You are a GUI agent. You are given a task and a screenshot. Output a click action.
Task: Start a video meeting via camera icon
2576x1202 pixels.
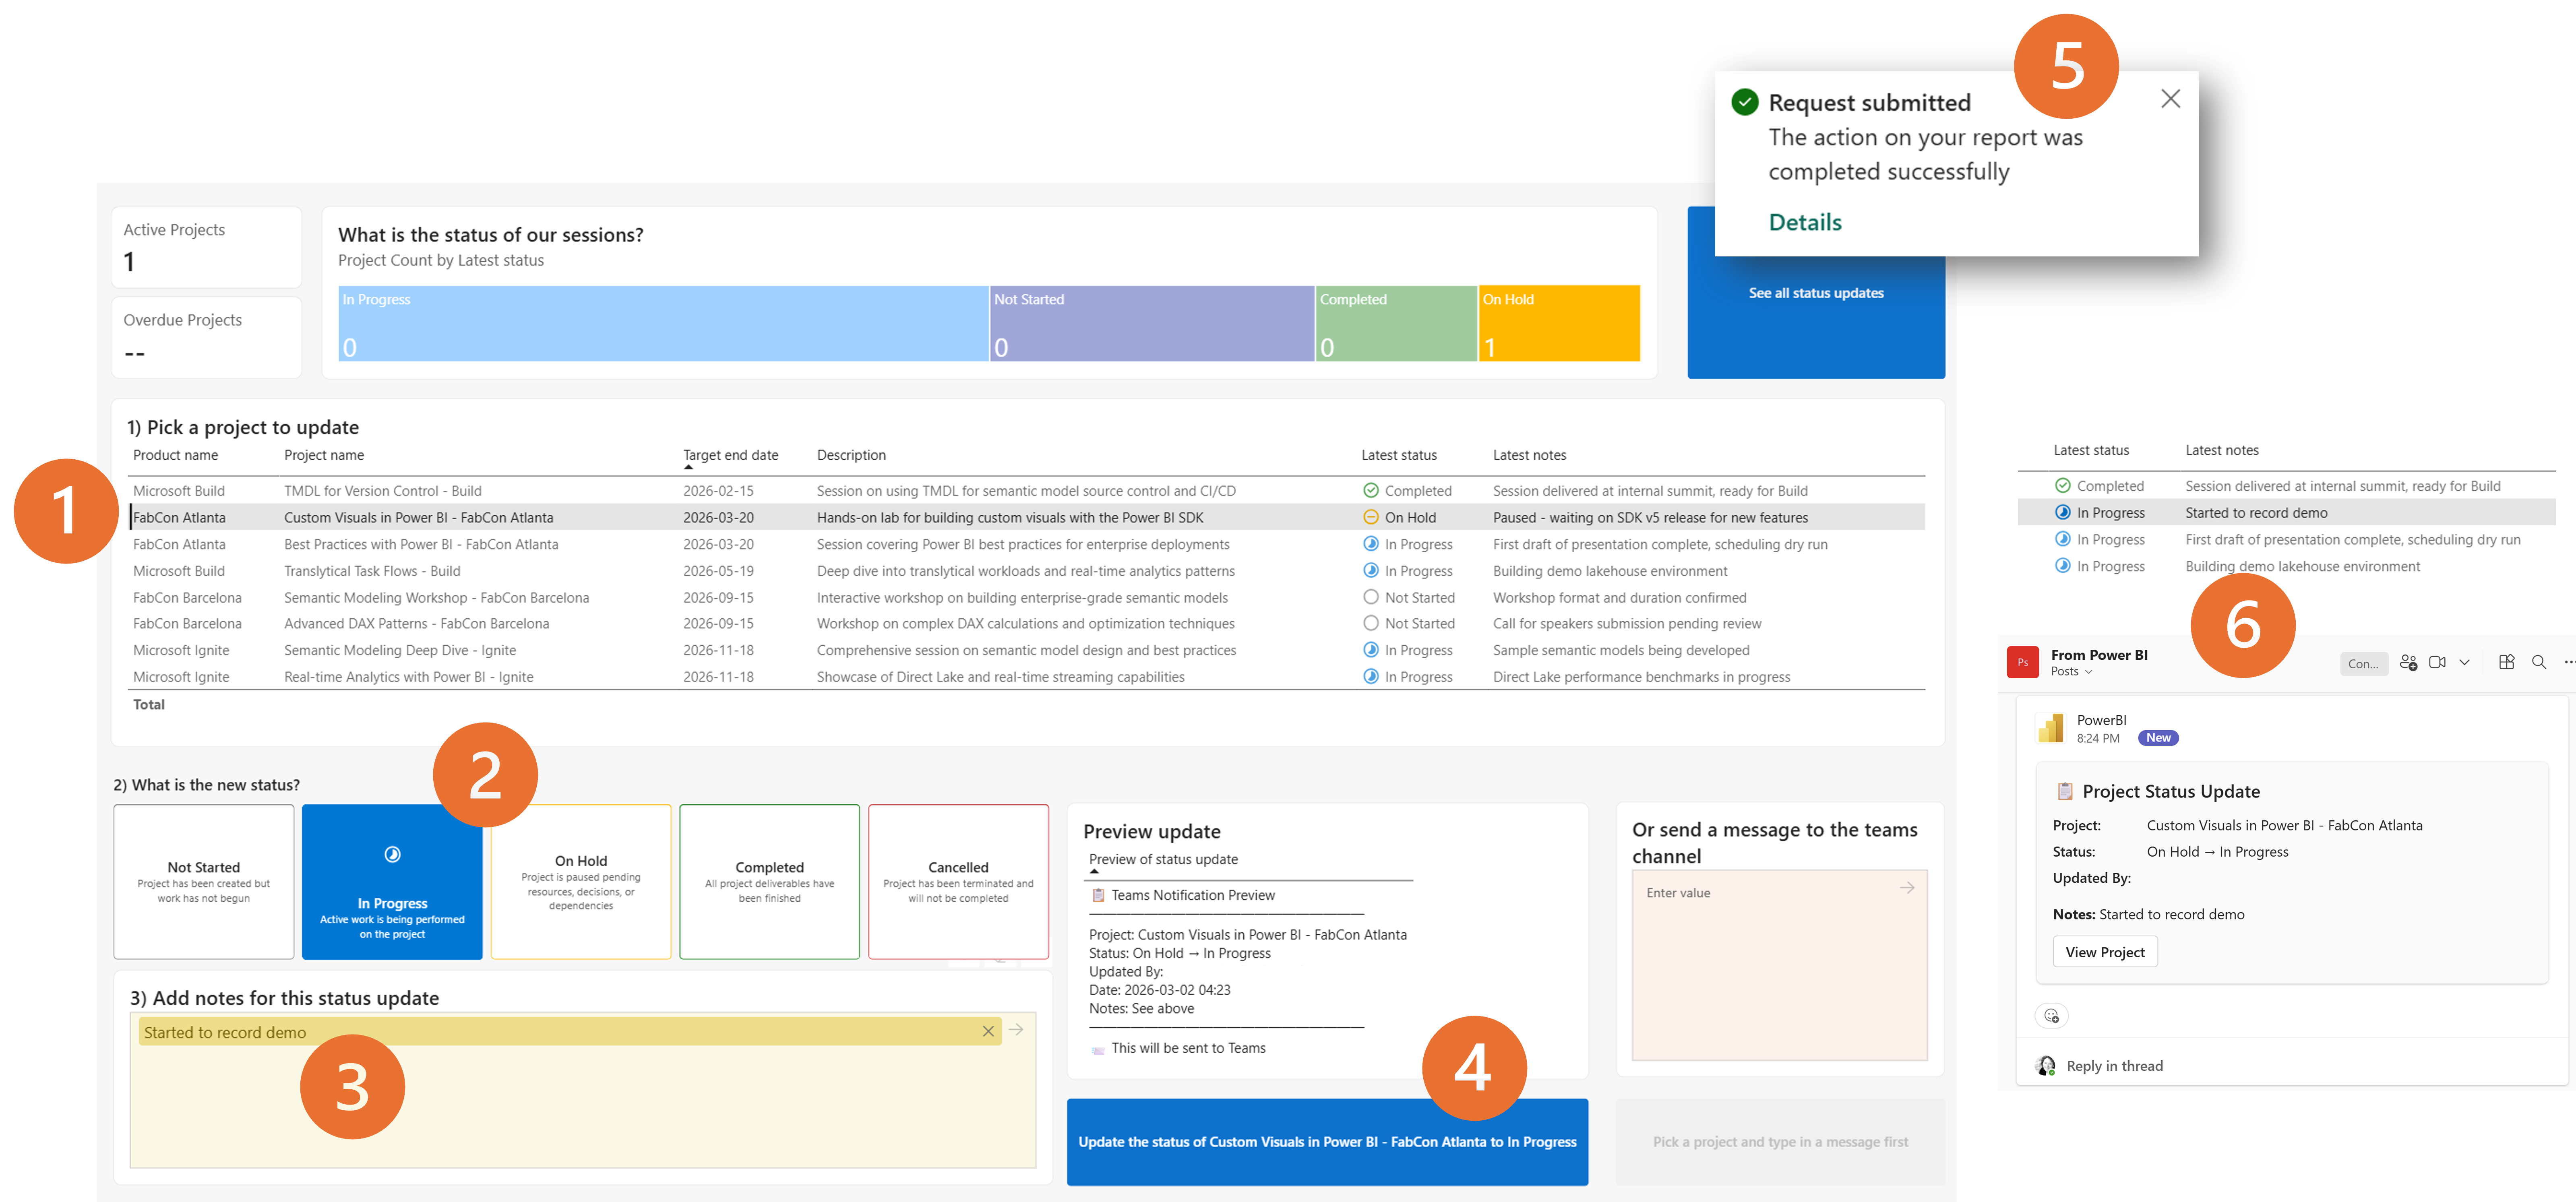point(2437,662)
